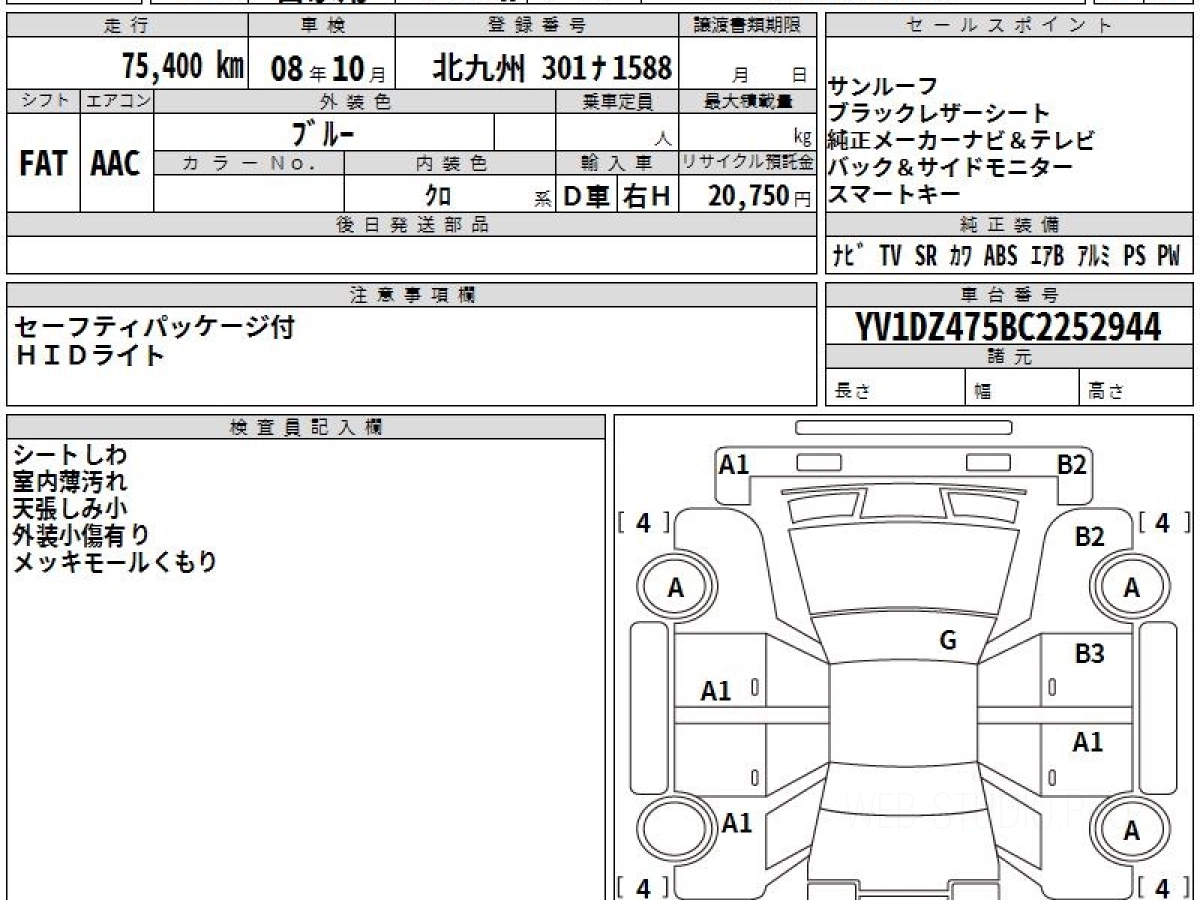Select the 内装色 header cell

(x=450, y=163)
